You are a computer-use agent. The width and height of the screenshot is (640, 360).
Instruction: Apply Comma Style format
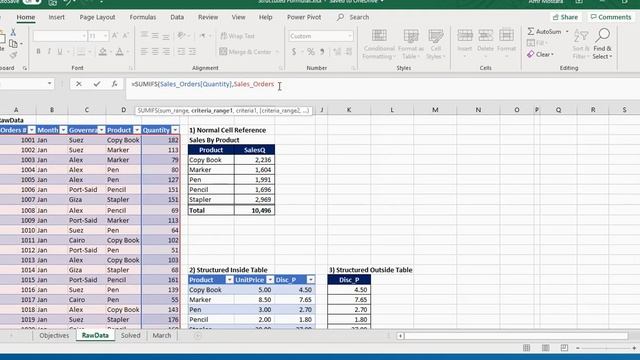[x=322, y=52]
